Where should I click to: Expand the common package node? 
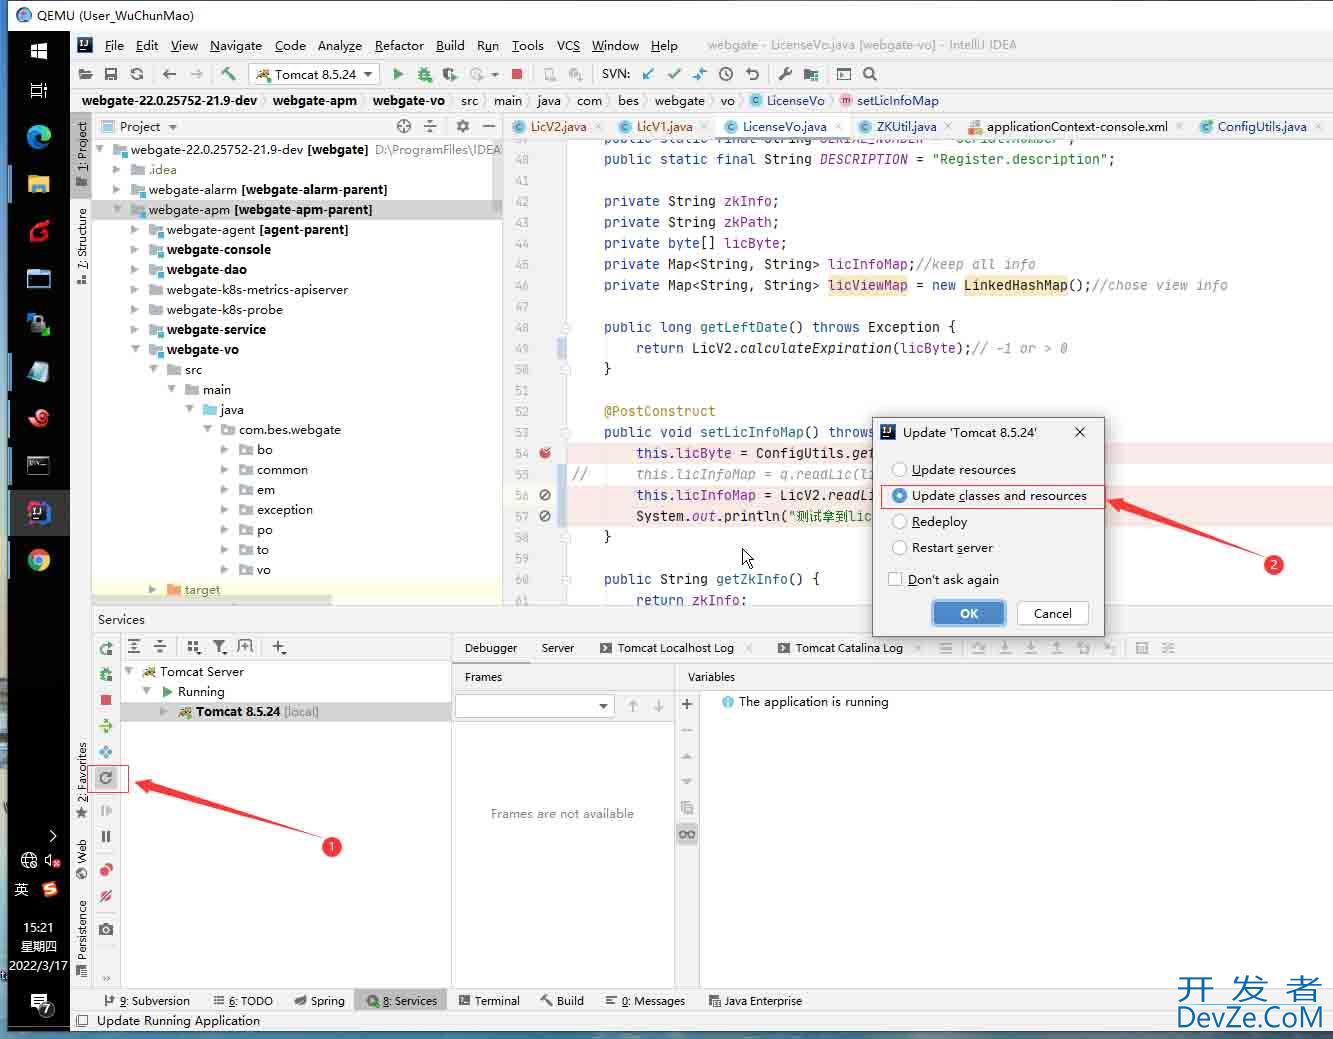225,469
